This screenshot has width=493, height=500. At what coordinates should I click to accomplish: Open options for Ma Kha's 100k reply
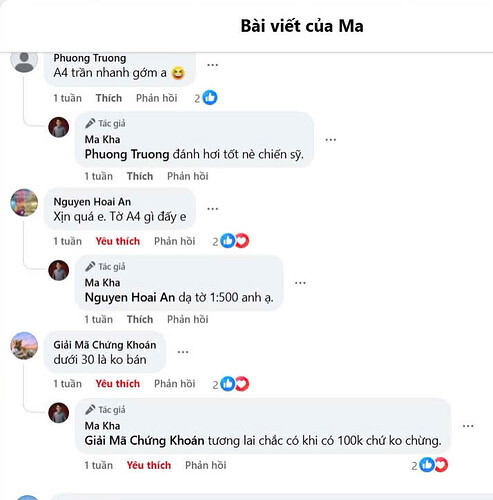(x=468, y=426)
